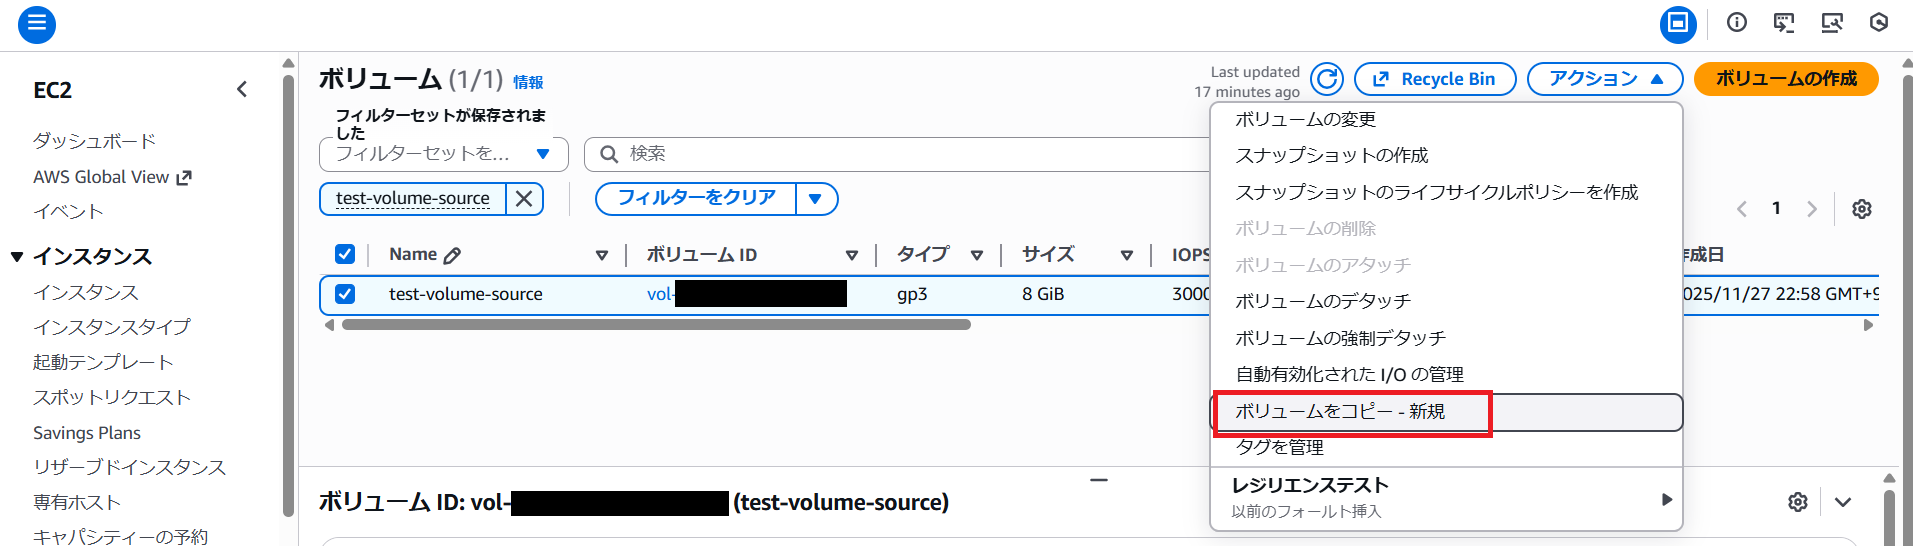Click the Recycle Bin button
Image resolution: width=1913 pixels, height=546 pixels.
[1435, 79]
